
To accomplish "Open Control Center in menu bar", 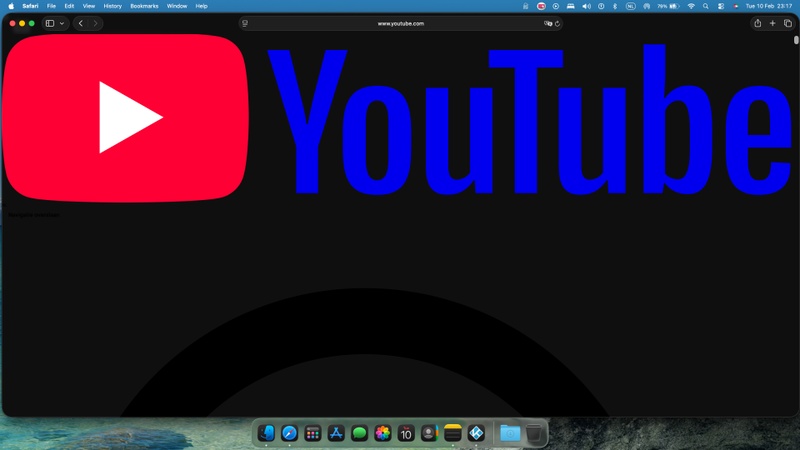I will coord(721,6).
